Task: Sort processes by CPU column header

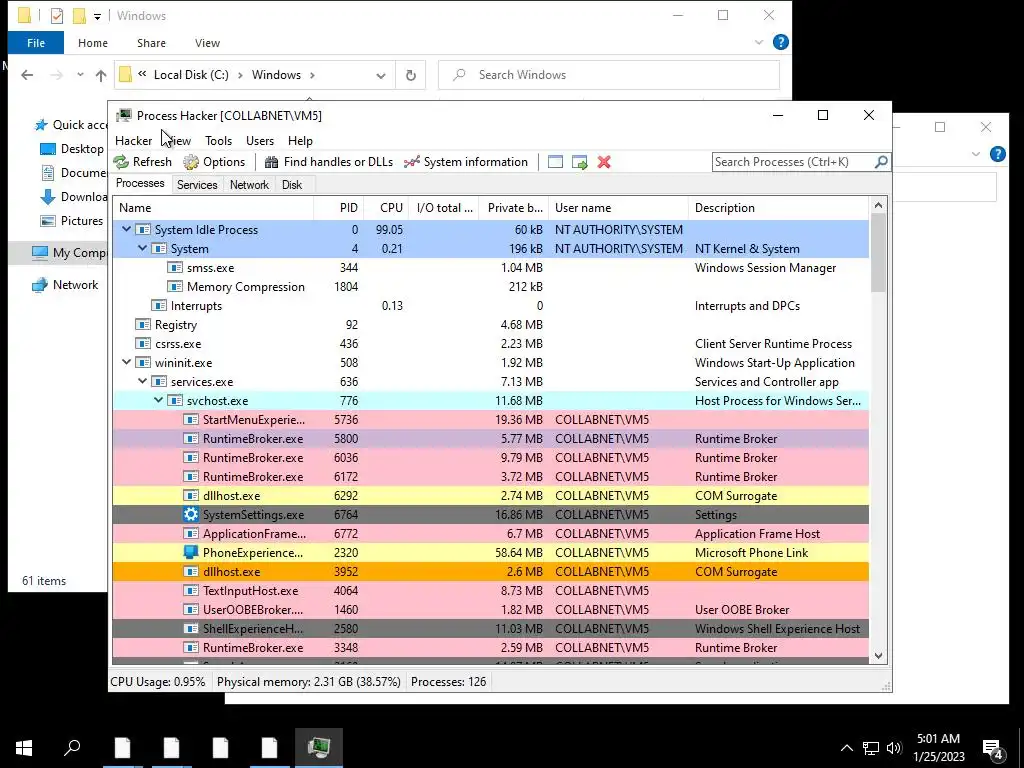Action: [x=386, y=208]
